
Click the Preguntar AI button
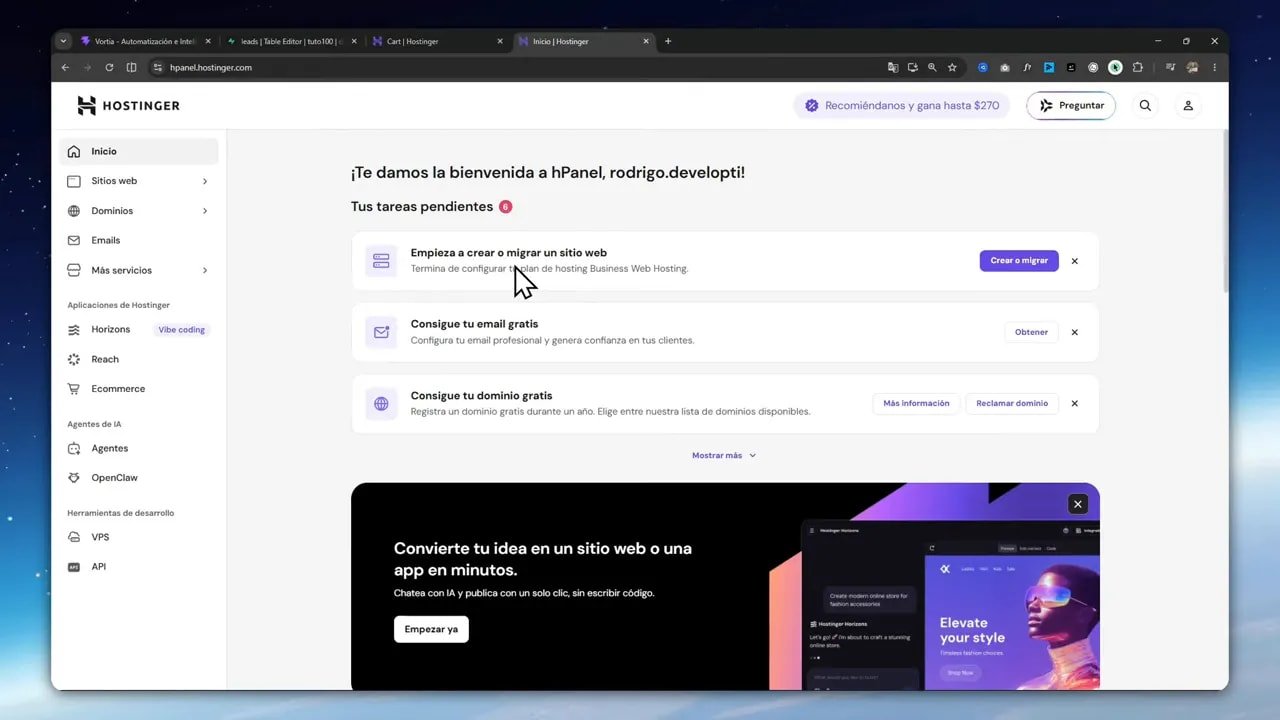point(1071,105)
